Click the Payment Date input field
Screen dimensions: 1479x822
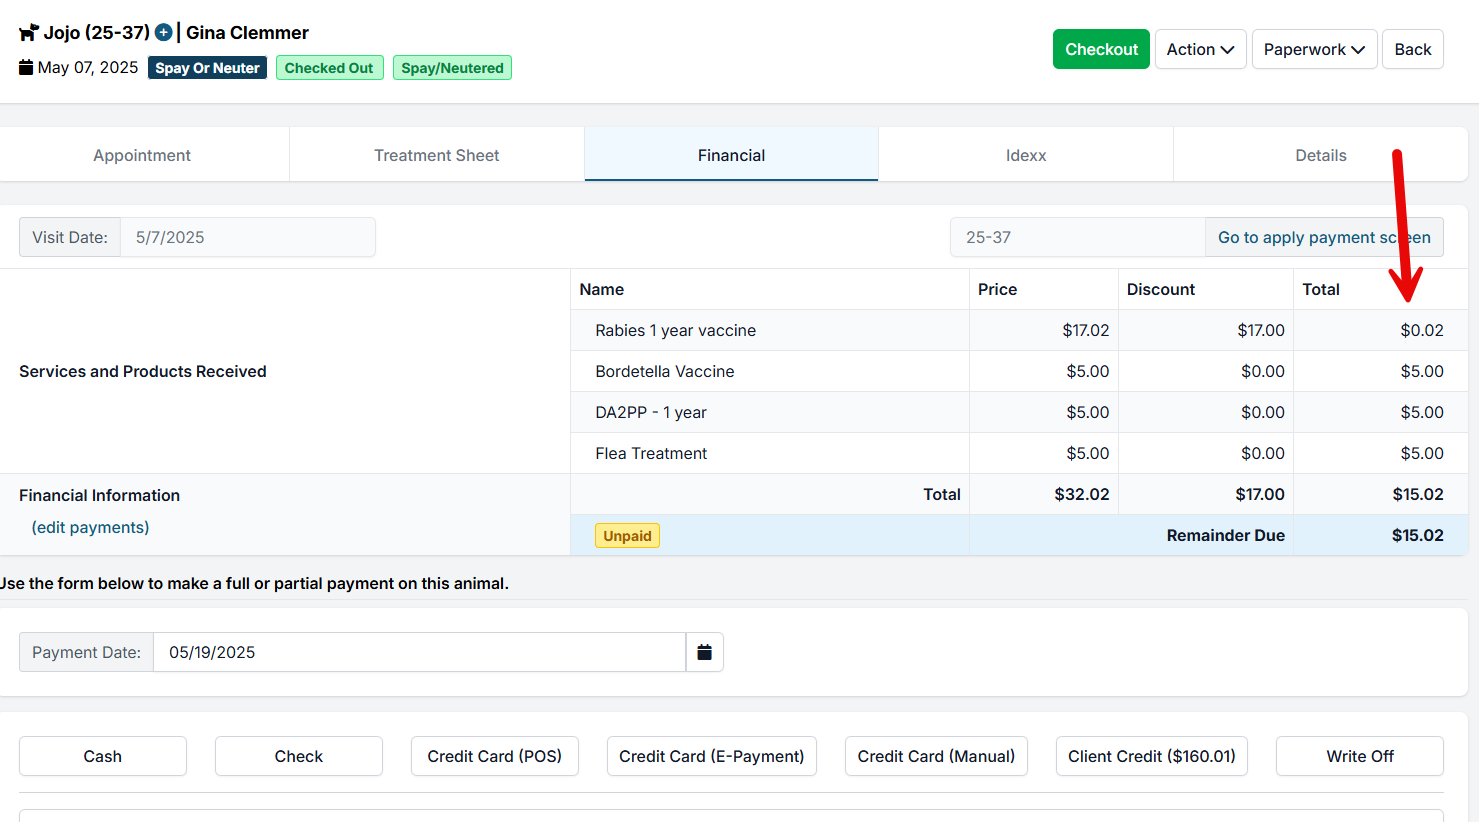(418, 652)
